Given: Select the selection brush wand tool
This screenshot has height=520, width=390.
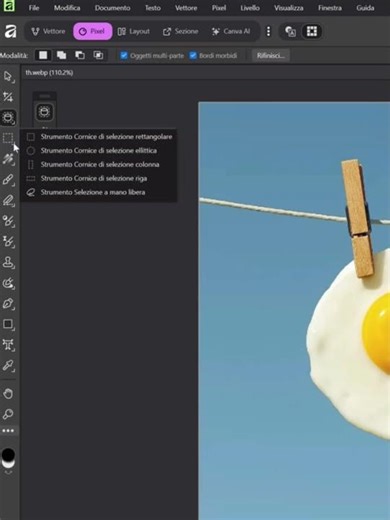Looking at the screenshot, I should [8, 159].
